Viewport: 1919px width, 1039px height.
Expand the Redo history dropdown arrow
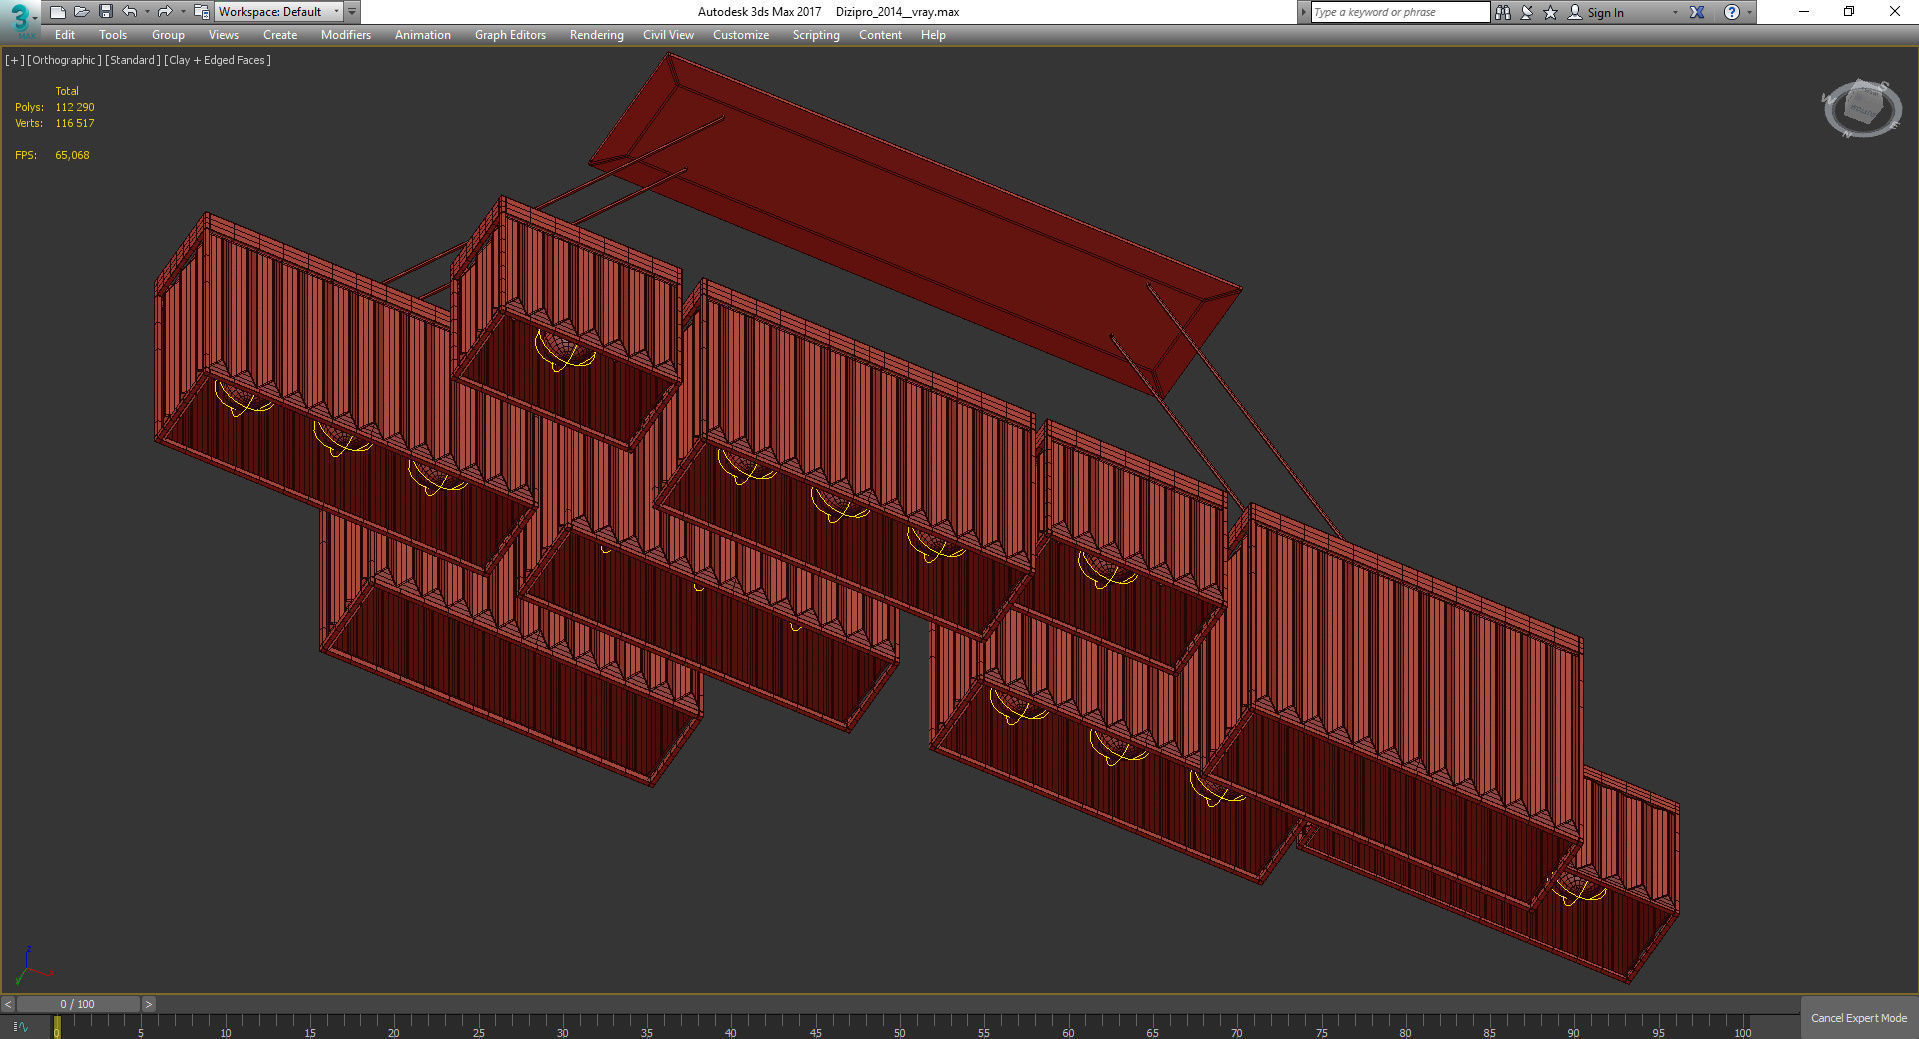(182, 12)
